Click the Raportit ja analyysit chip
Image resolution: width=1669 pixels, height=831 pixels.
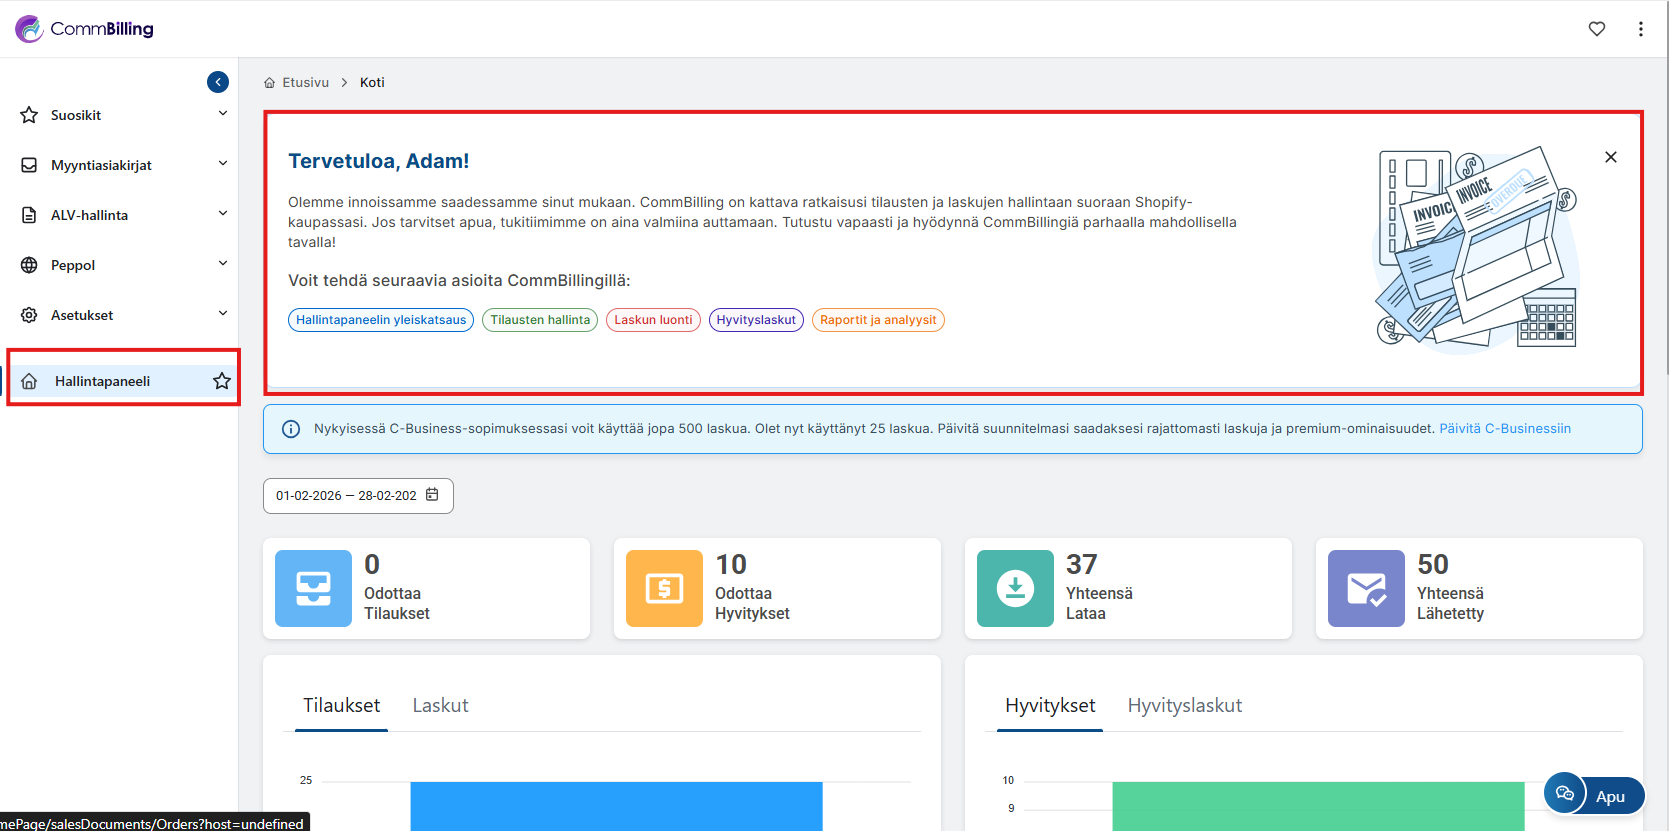pos(878,320)
